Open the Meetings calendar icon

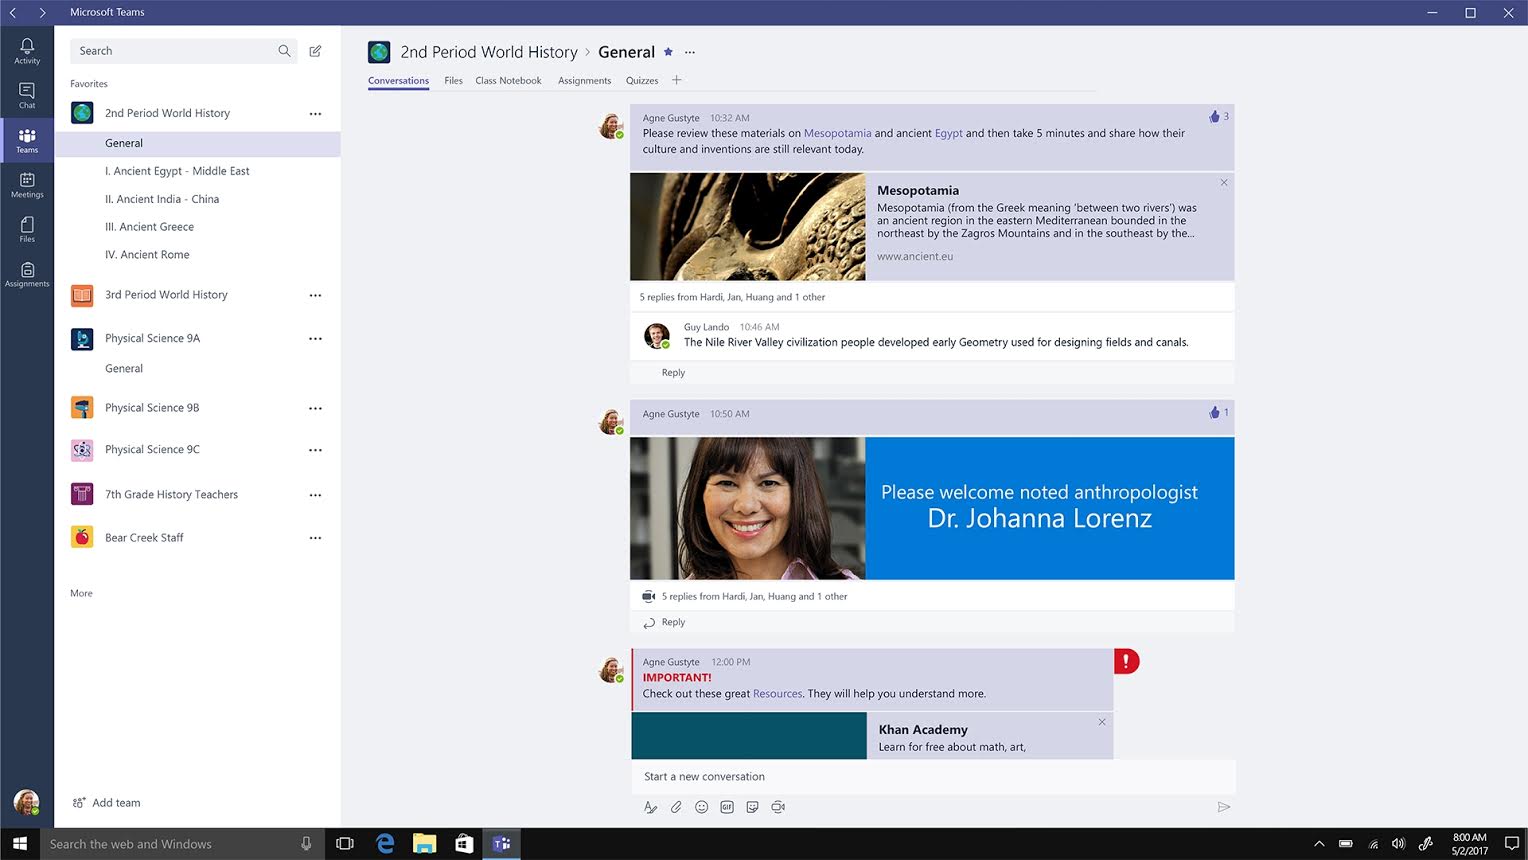pos(27,185)
